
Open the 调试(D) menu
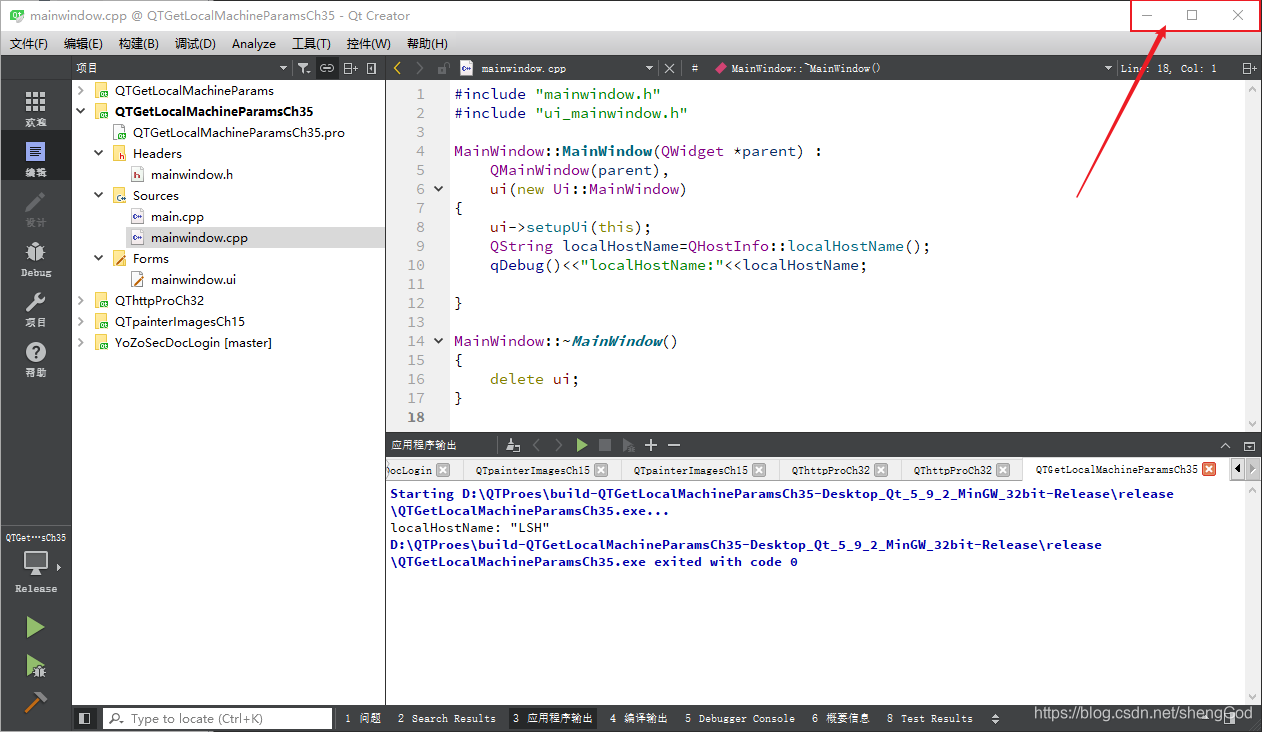tap(195, 43)
